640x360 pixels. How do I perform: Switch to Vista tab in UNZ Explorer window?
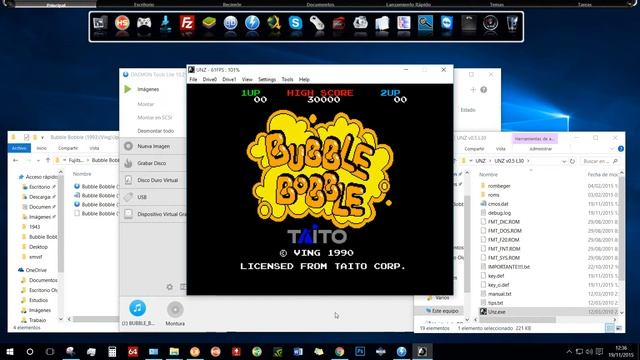[x=501, y=149]
